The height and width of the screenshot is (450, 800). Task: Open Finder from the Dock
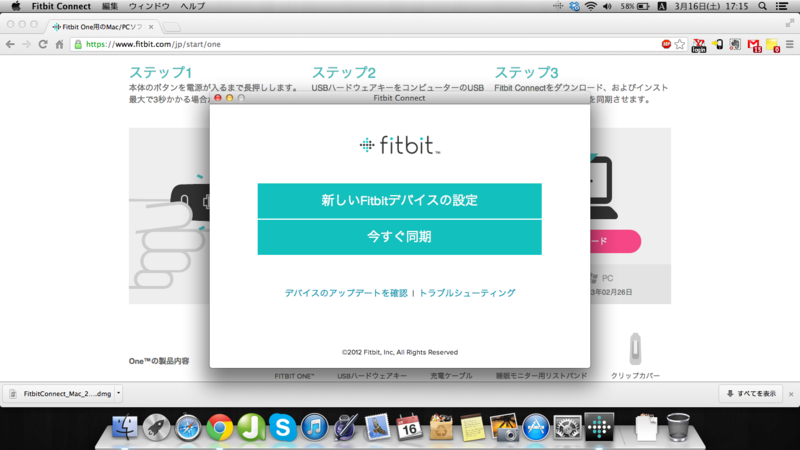point(125,427)
